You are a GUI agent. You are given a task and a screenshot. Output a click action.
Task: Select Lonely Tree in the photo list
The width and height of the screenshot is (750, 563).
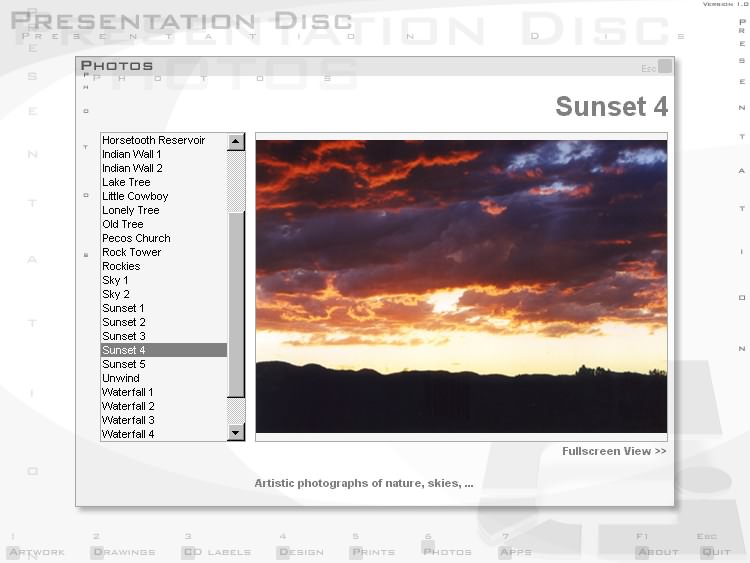tap(164, 210)
